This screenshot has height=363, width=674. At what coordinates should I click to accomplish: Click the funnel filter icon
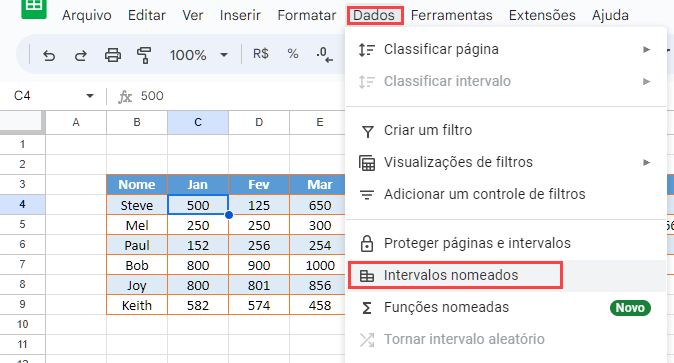pyautogui.click(x=368, y=132)
